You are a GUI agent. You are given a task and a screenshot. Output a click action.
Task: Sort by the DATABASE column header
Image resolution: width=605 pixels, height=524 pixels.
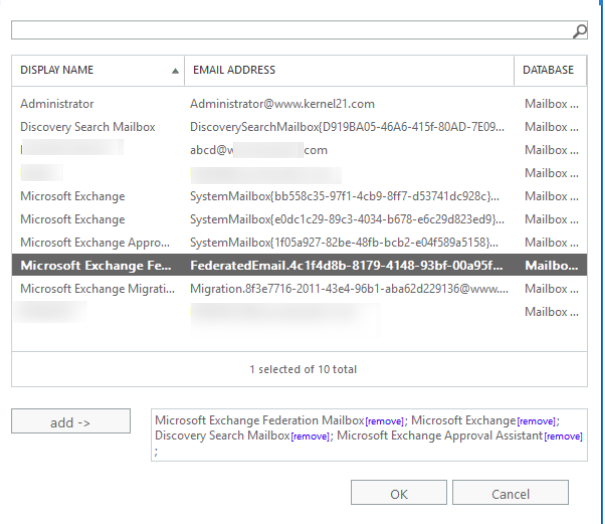pyautogui.click(x=548, y=70)
